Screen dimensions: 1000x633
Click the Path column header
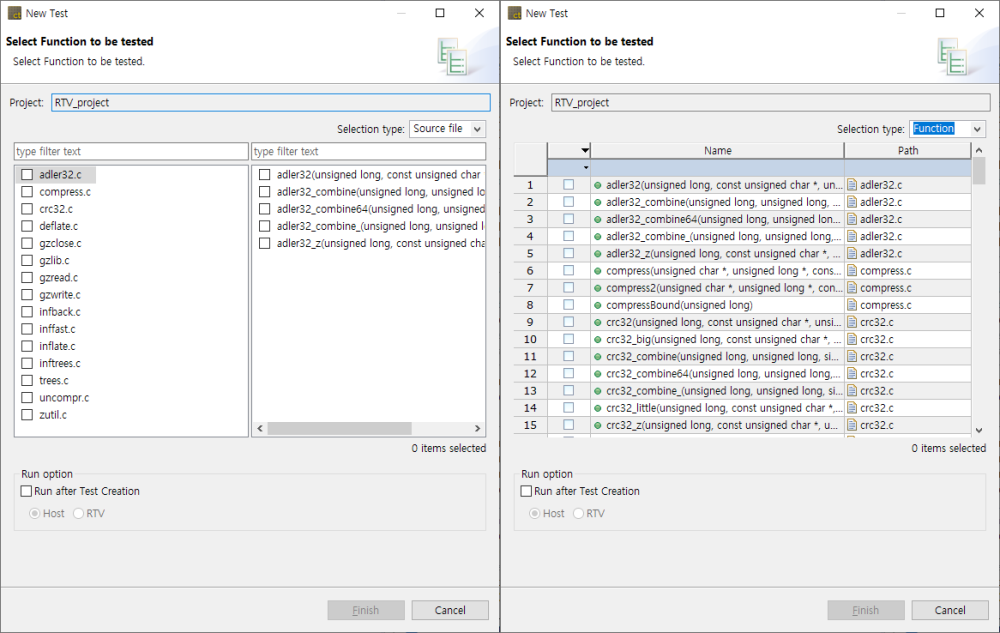pos(908,150)
